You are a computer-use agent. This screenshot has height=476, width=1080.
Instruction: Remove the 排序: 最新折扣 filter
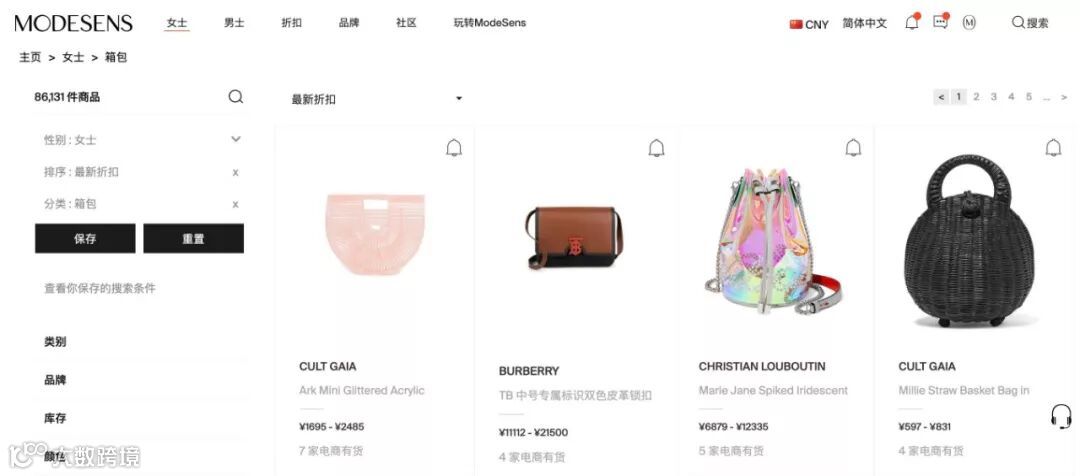(x=236, y=172)
